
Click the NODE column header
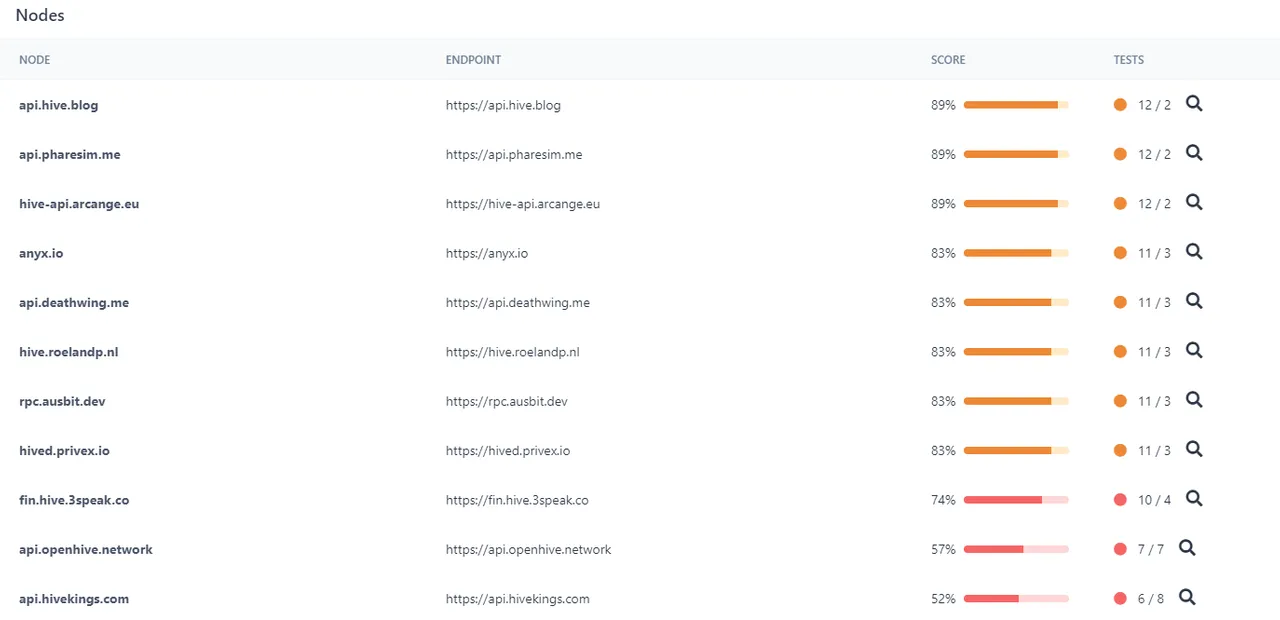click(x=34, y=60)
